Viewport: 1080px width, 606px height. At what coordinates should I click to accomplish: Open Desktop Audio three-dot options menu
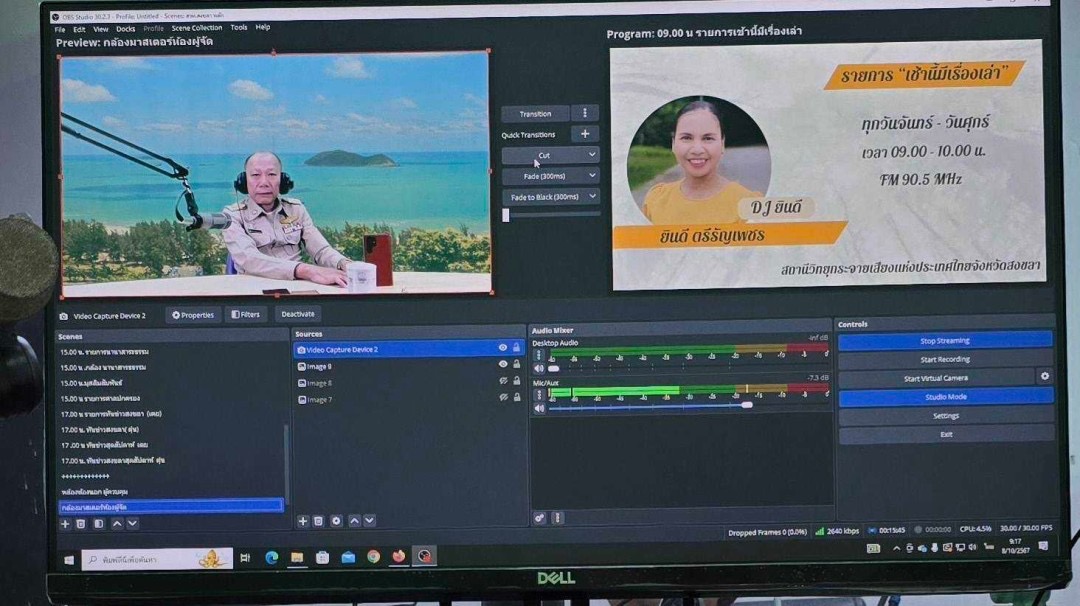coord(539,355)
